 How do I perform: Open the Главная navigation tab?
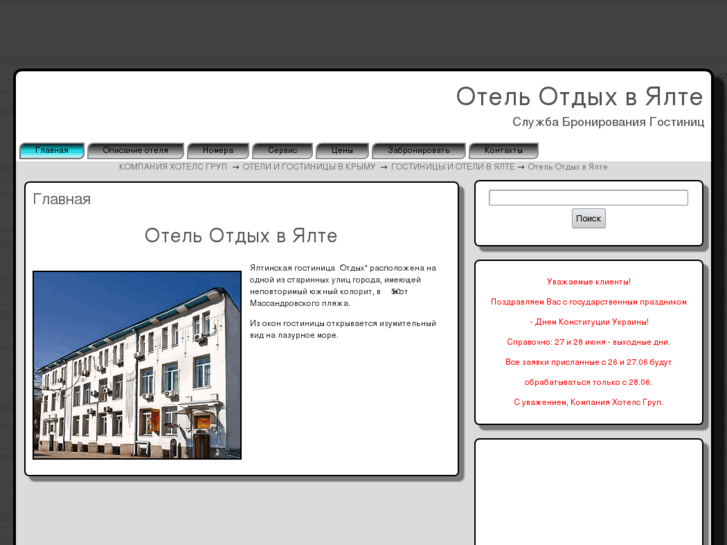pos(52,151)
